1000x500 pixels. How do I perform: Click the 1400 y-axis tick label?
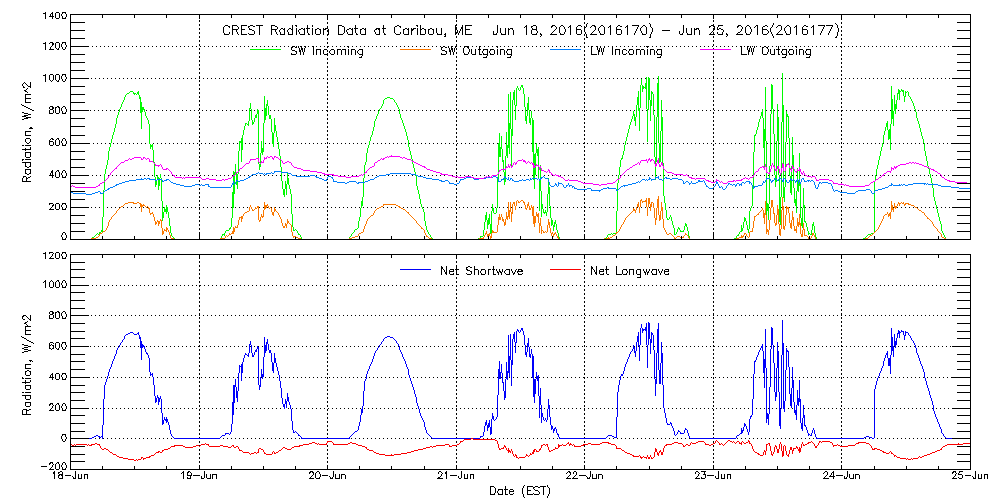tap(53, 18)
